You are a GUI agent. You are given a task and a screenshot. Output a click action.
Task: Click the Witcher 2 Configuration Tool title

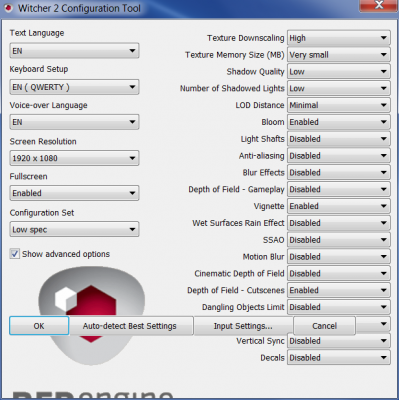(79, 8)
